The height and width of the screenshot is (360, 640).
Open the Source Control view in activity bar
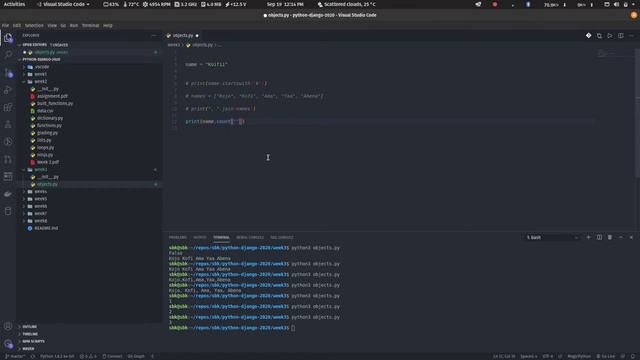coord(8,73)
